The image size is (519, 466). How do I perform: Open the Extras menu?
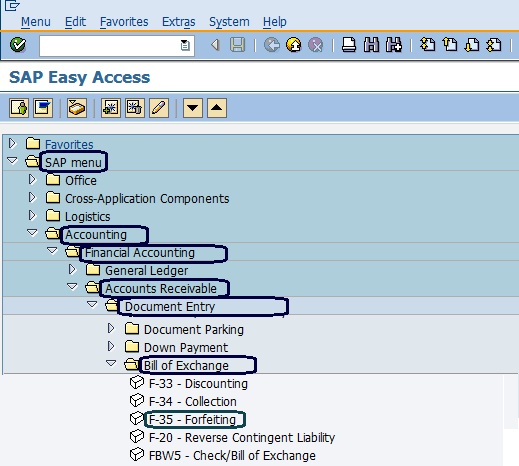(x=179, y=22)
